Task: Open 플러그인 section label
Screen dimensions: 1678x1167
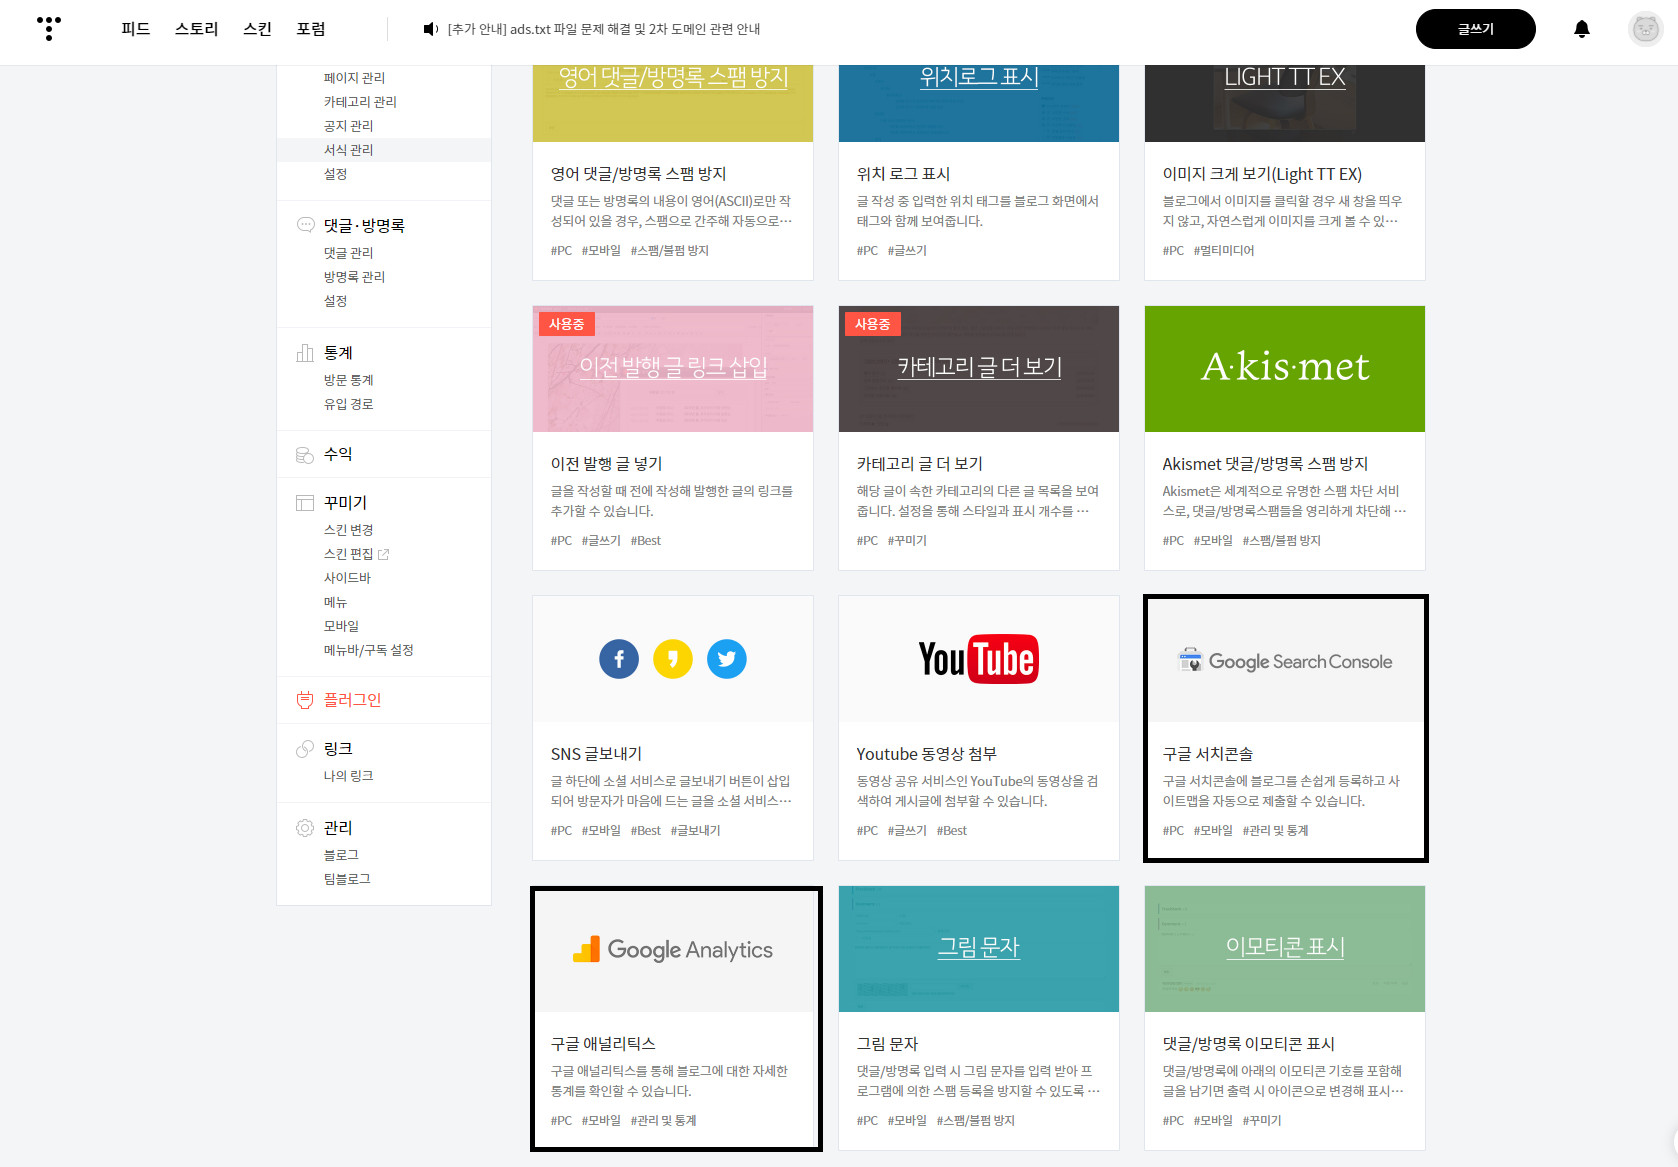Action: (x=352, y=700)
